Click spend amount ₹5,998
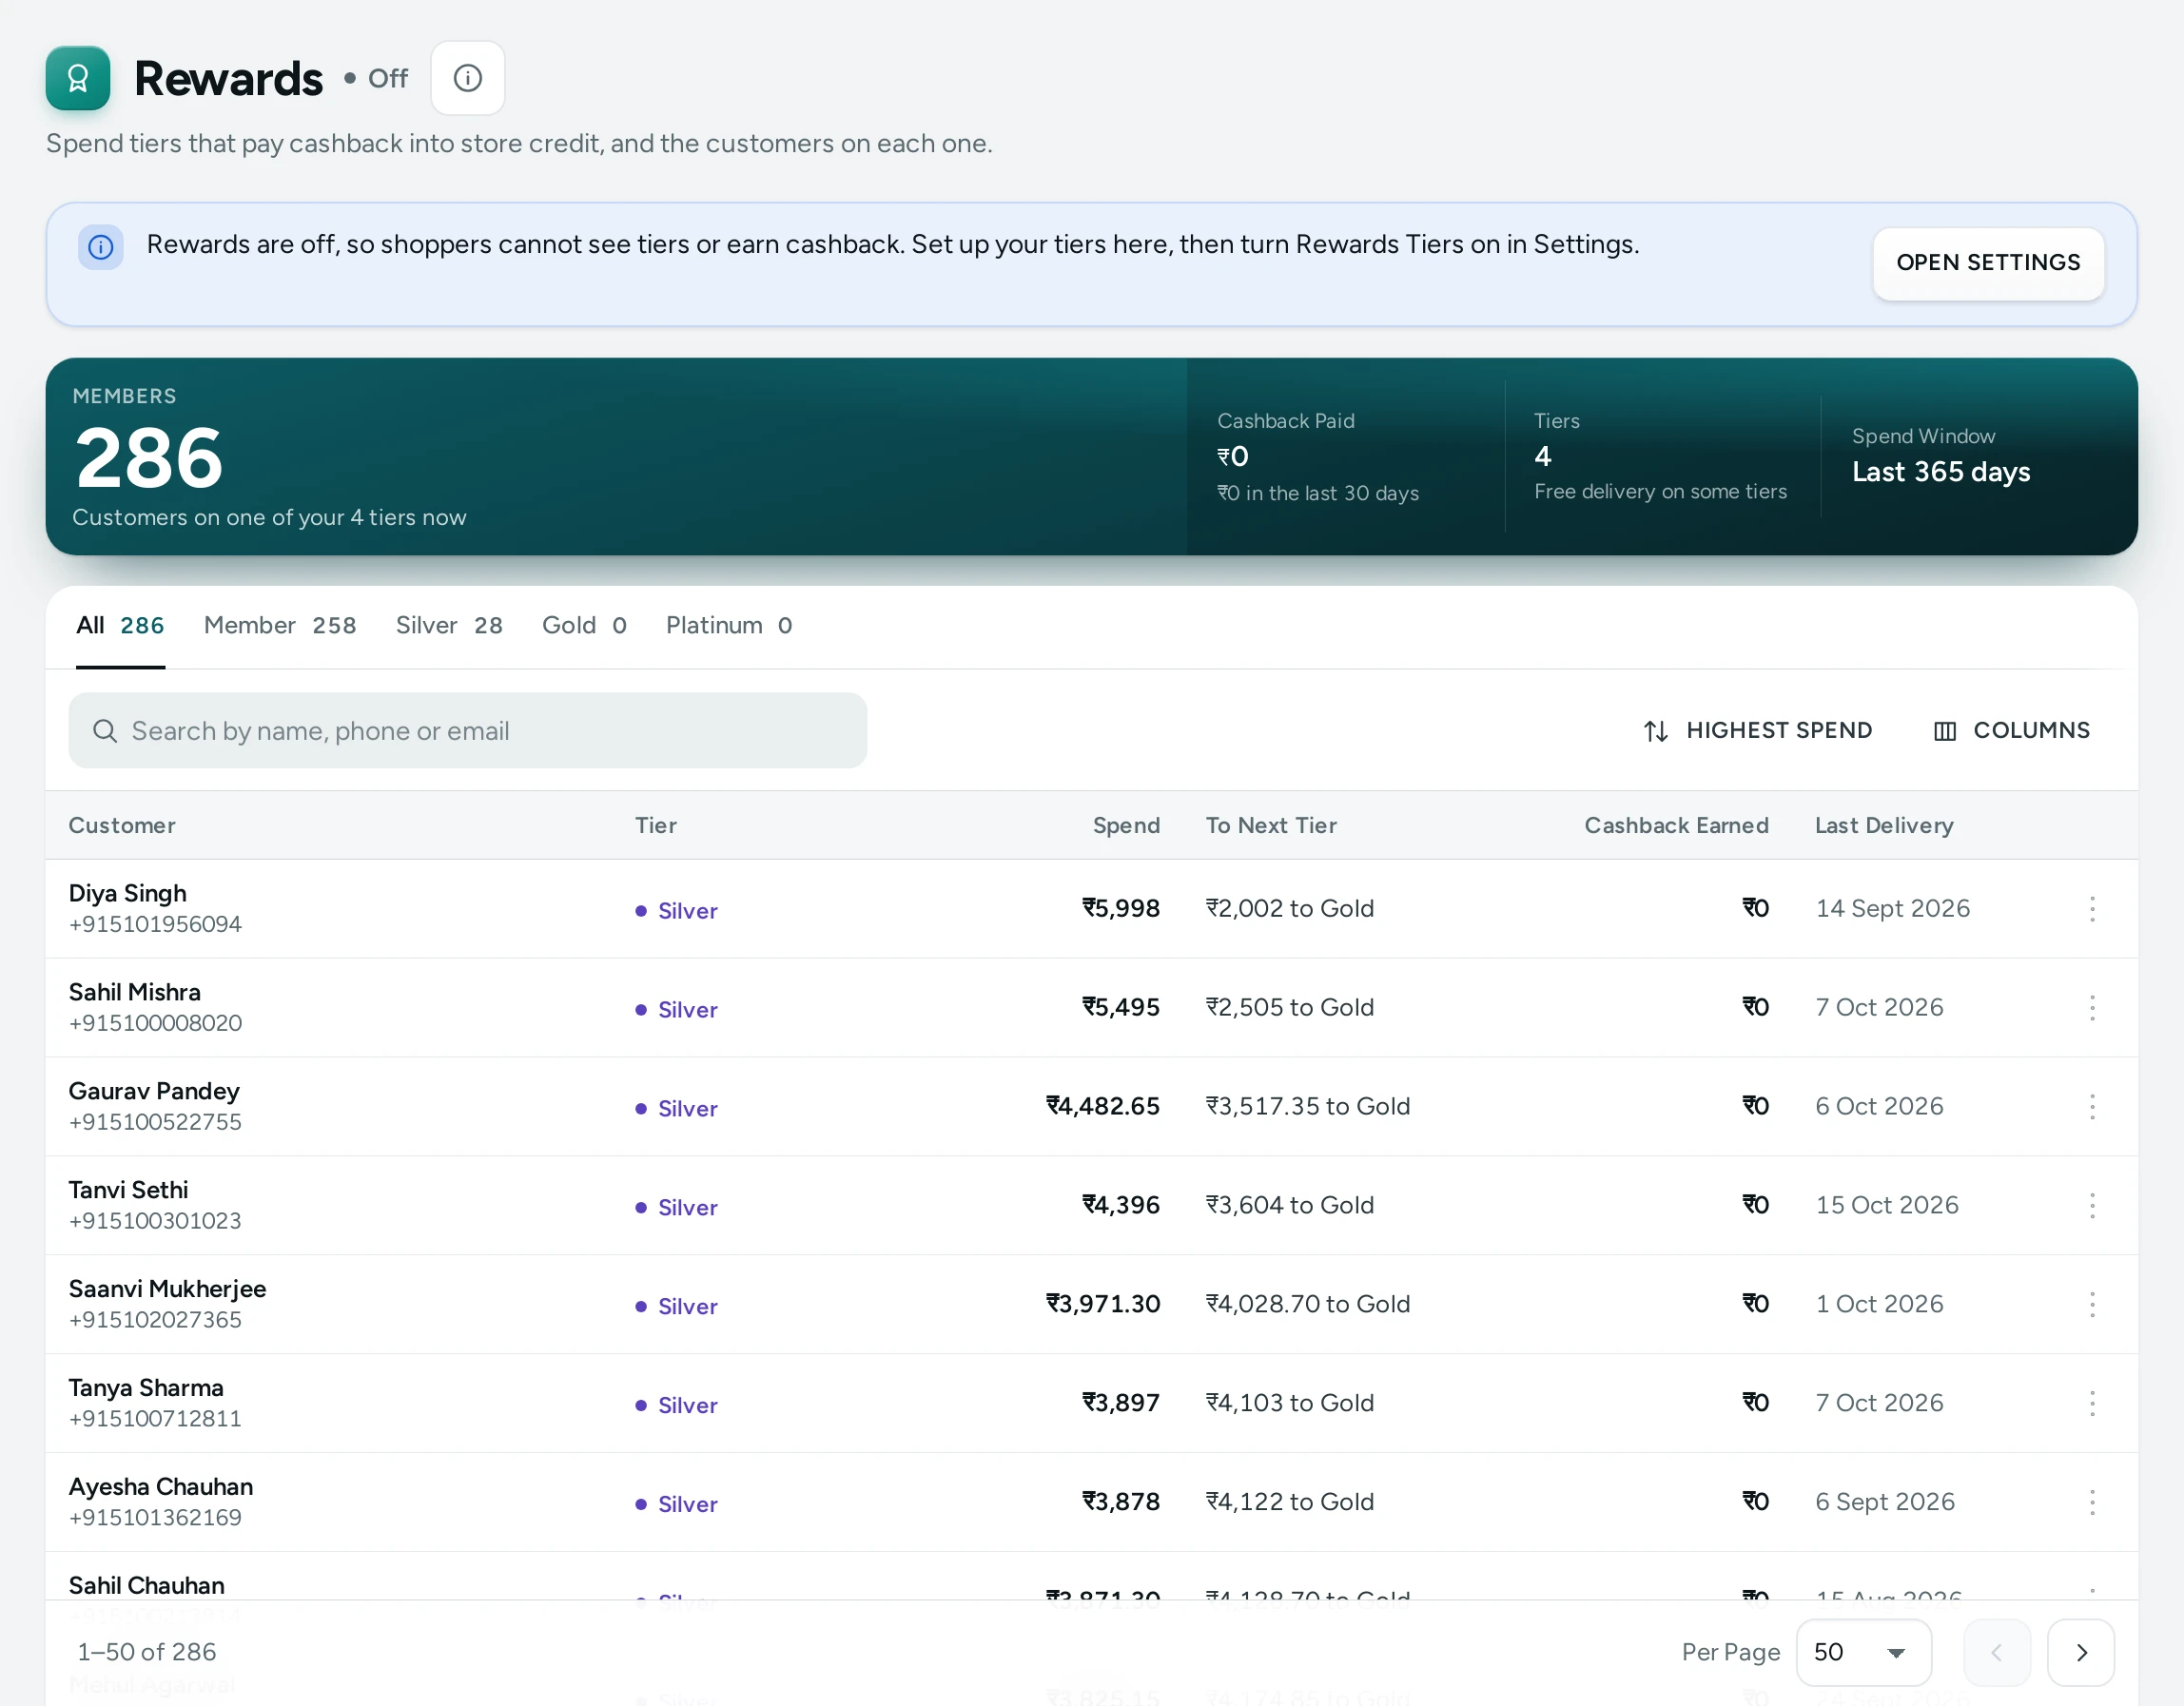 (1121, 908)
